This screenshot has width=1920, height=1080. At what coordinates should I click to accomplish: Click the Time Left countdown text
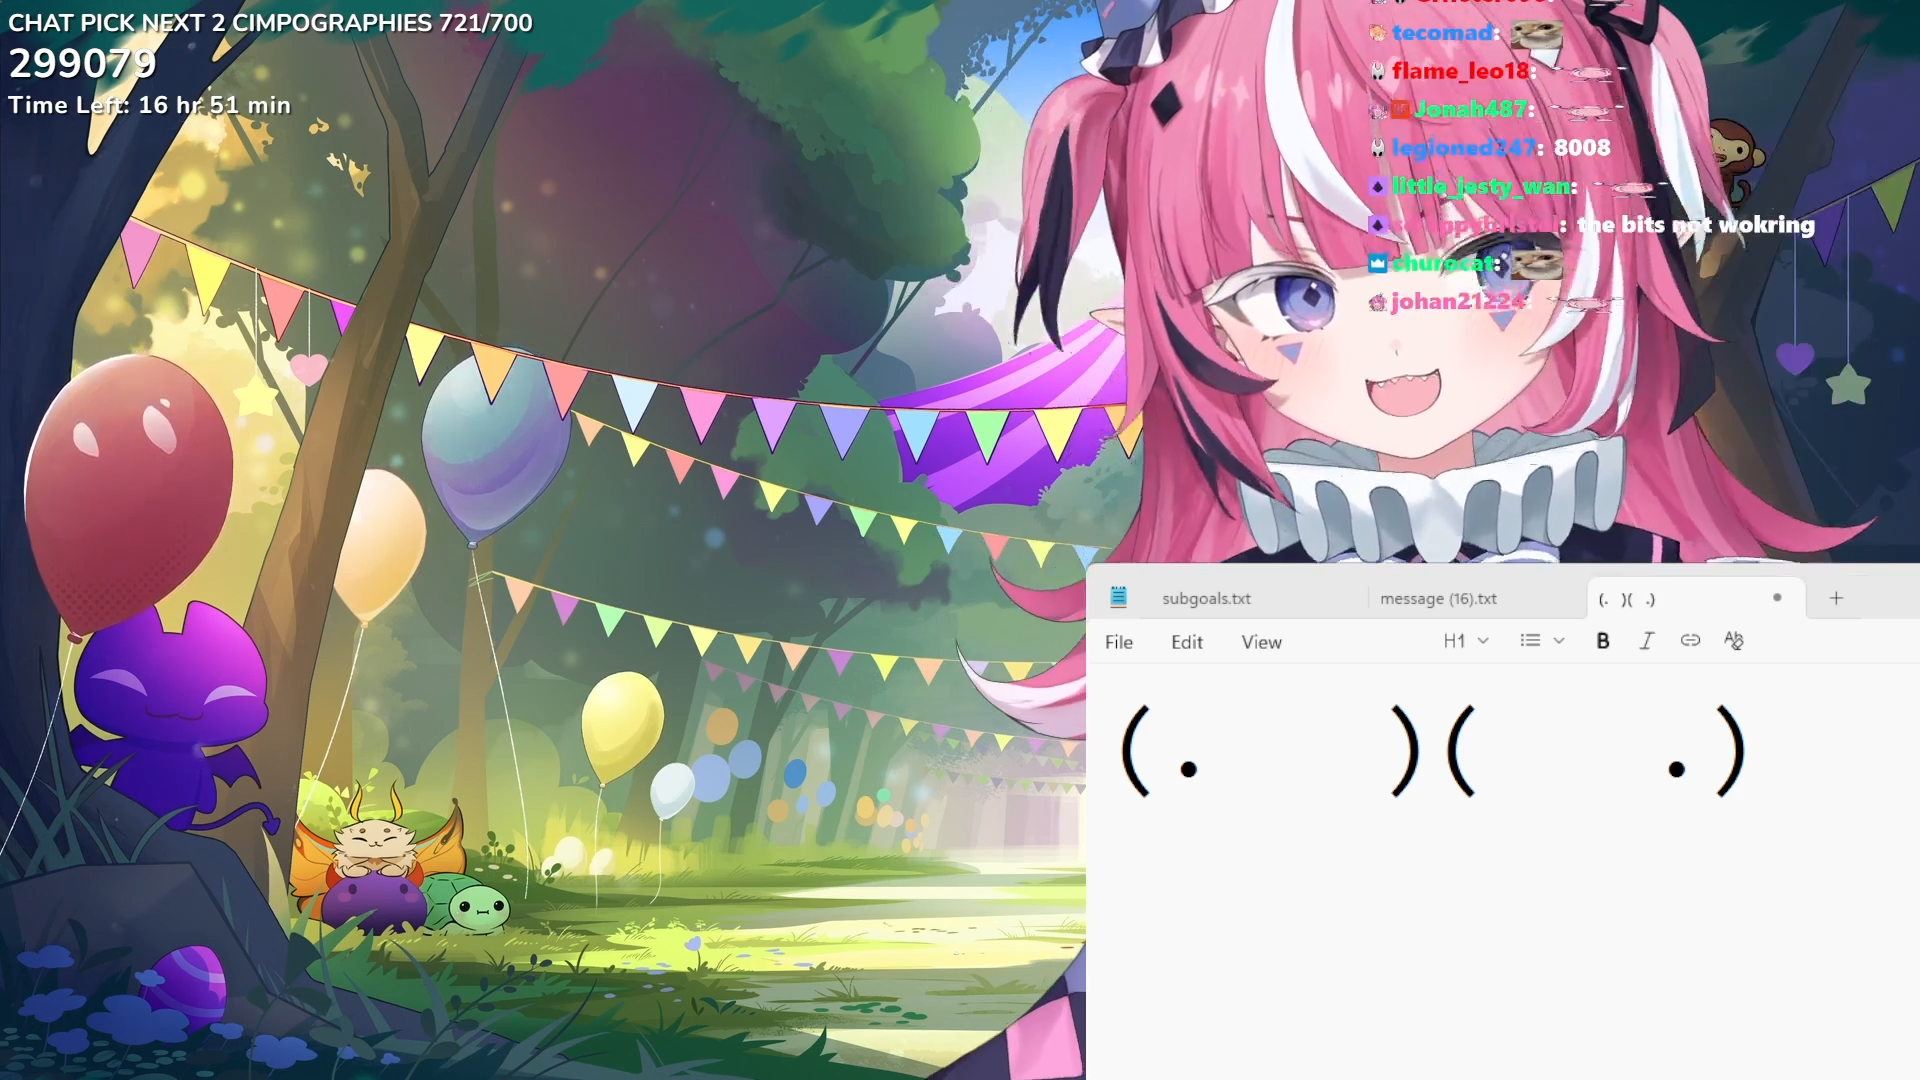(150, 105)
